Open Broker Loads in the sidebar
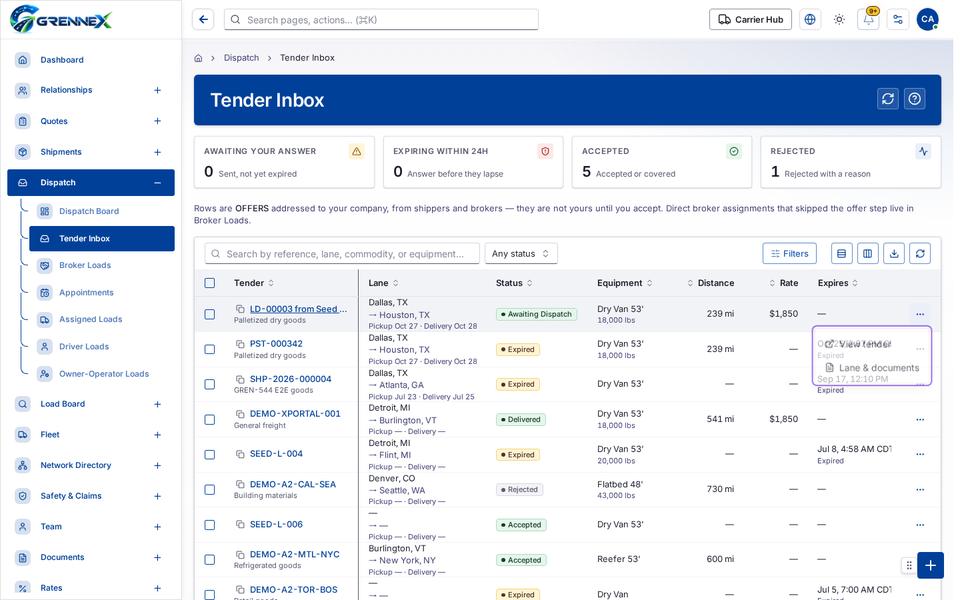960x600 pixels. coord(85,265)
